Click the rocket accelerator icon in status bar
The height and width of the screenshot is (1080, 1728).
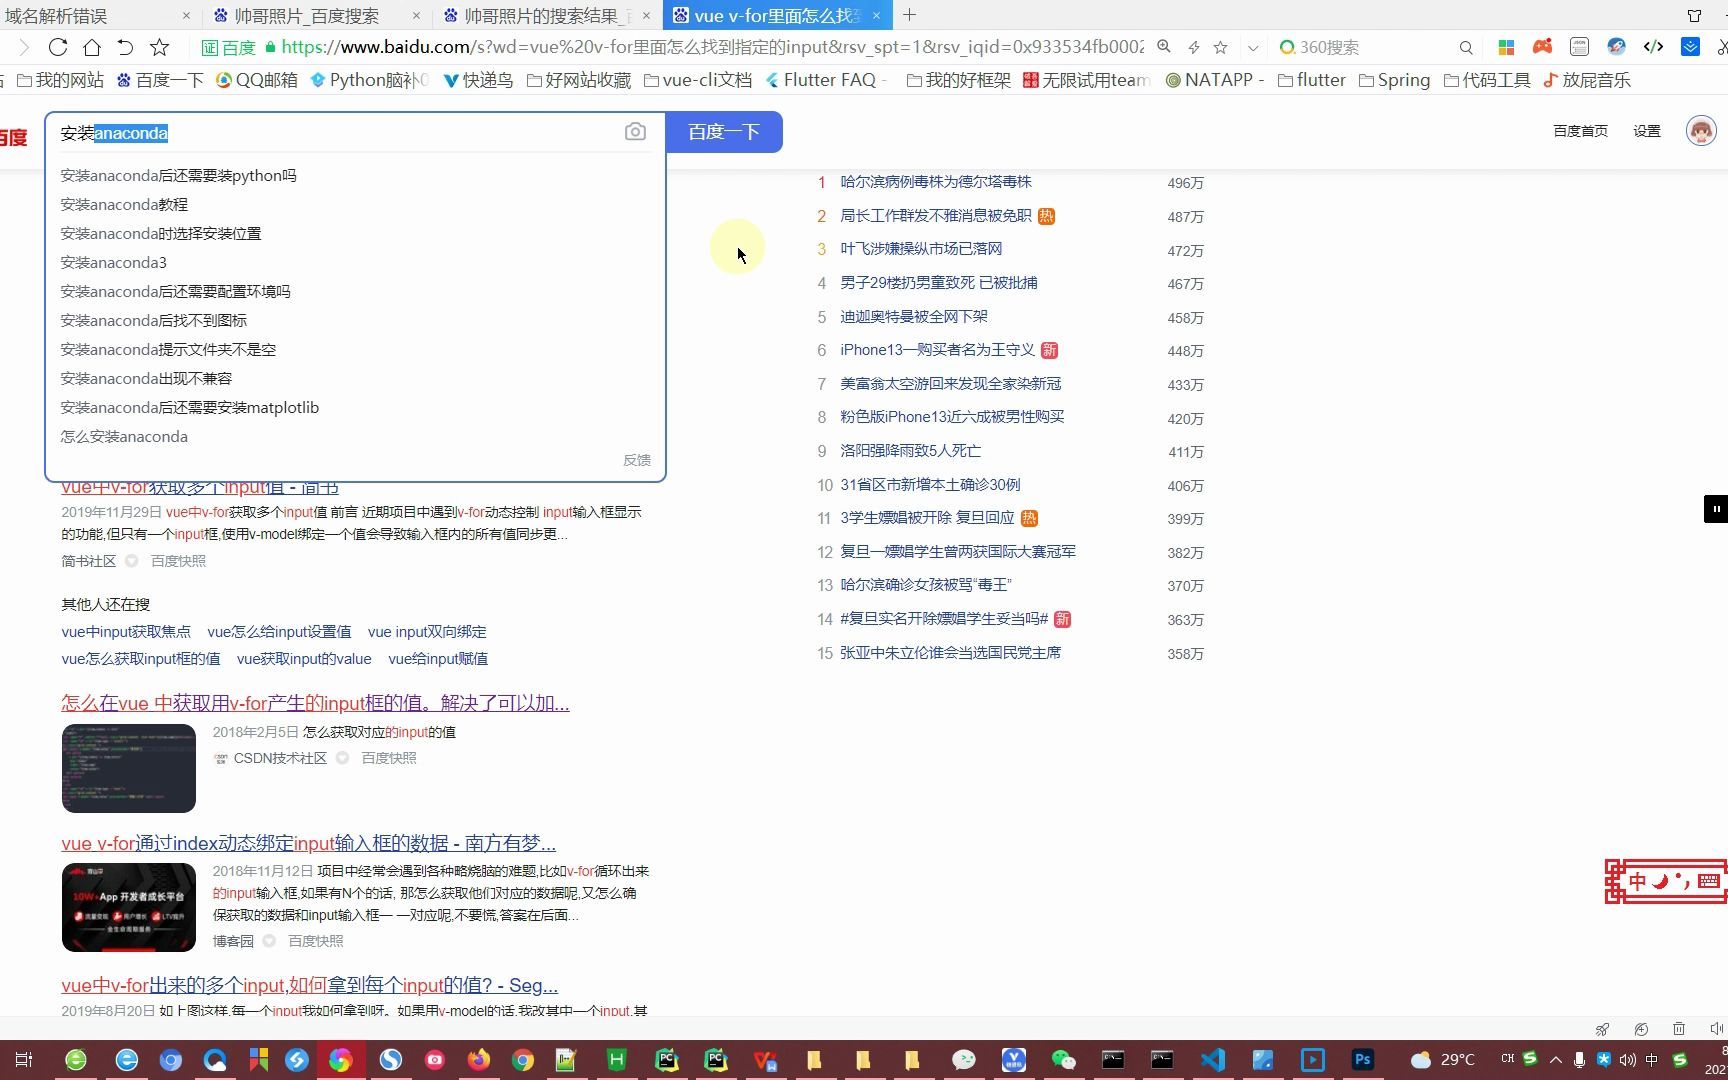1602,1029
